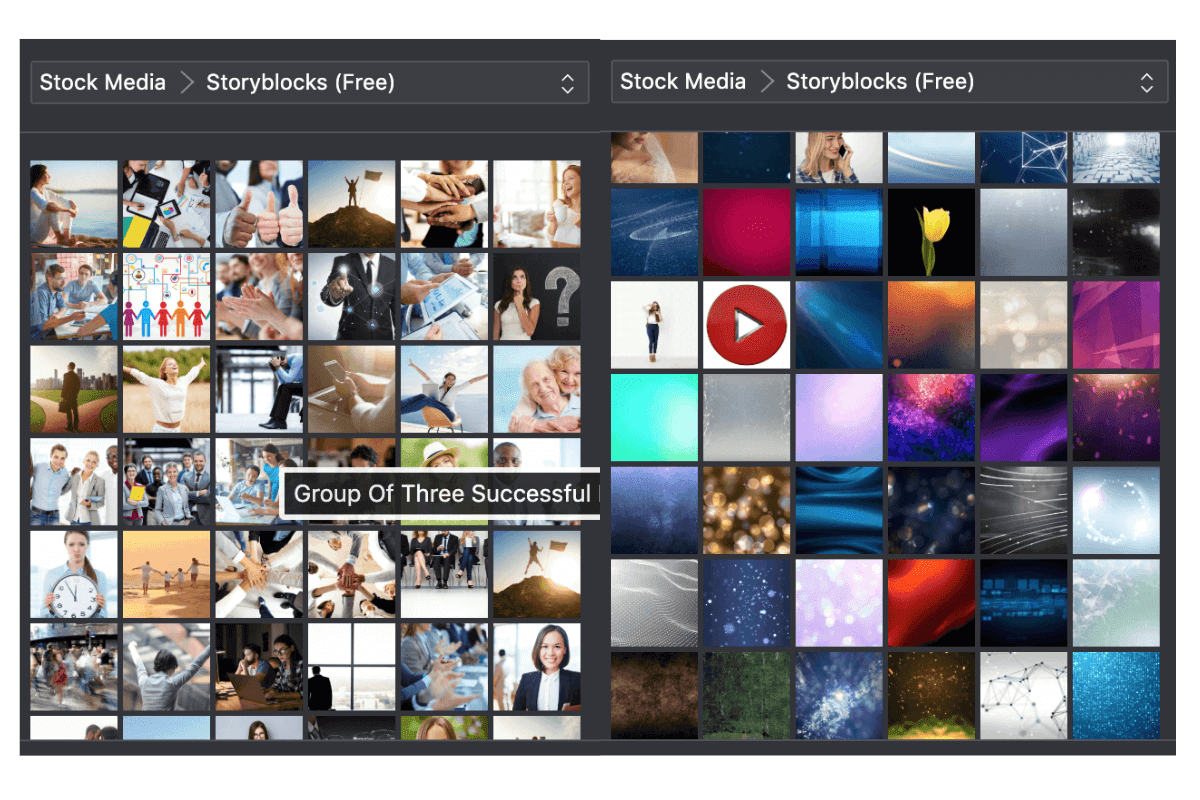1200x800 pixels.
Task: Select the tablet with charts thumbnail
Action: [444, 296]
